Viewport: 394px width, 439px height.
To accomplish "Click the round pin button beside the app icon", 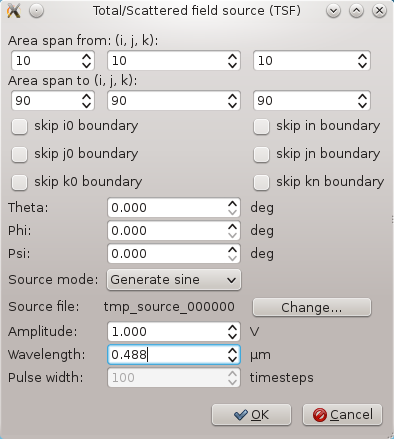I will (36, 11).
